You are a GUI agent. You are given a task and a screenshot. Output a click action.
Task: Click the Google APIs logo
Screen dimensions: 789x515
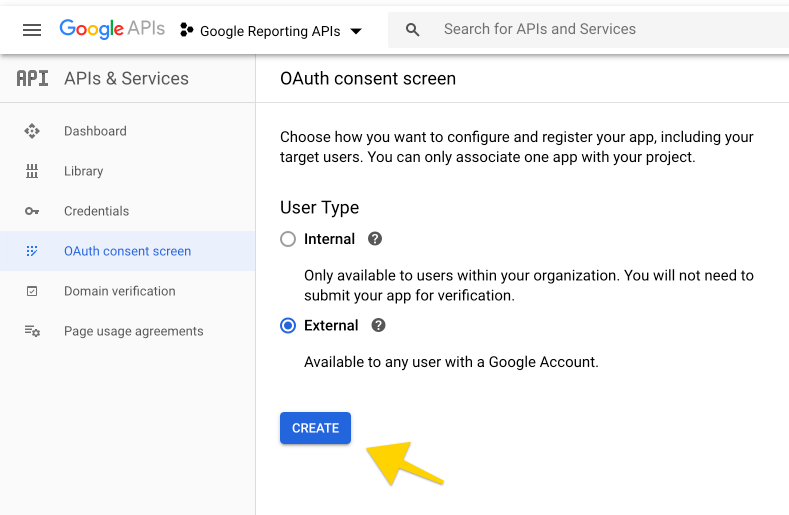pos(112,29)
